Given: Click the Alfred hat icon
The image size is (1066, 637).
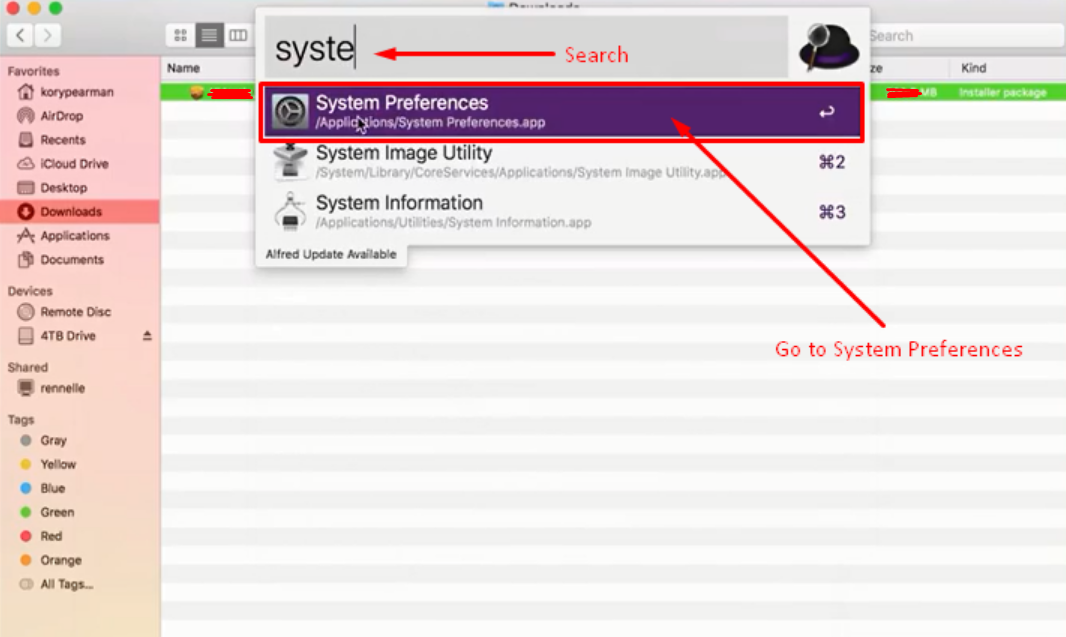Looking at the screenshot, I should pyautogui.click(x=829, y=47).
